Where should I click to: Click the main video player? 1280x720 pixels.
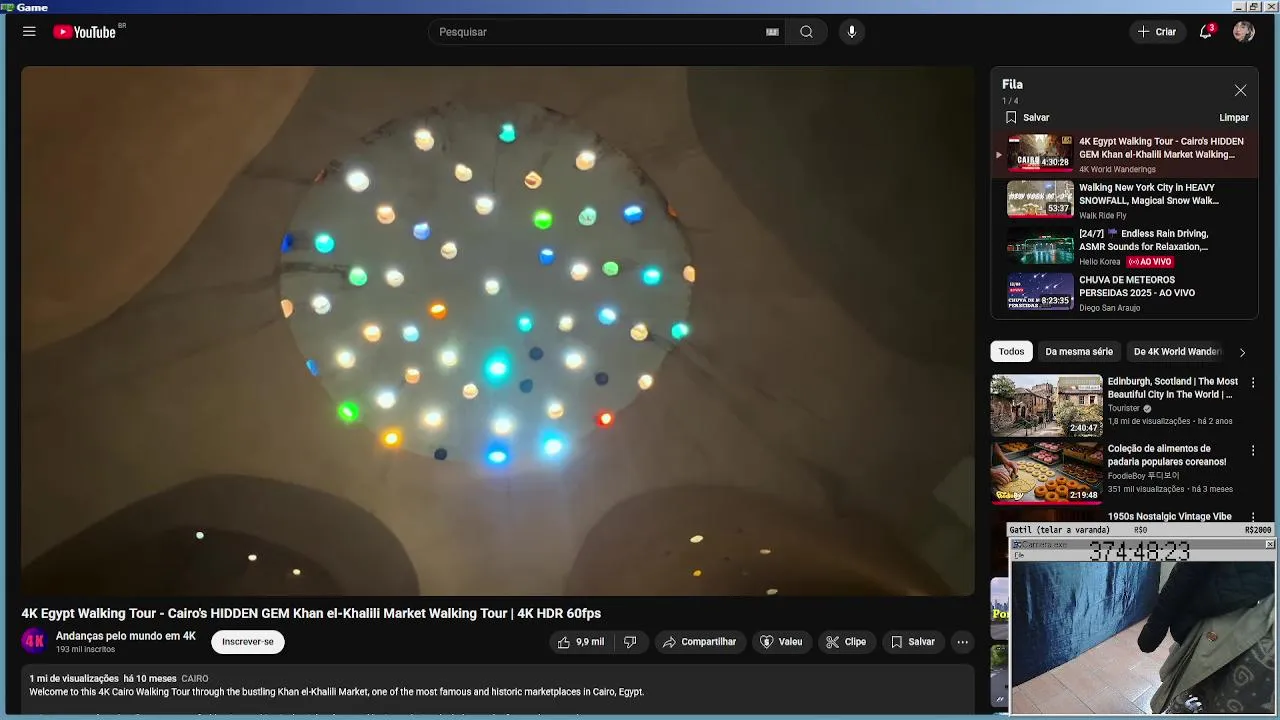click(x=498, y=331)
